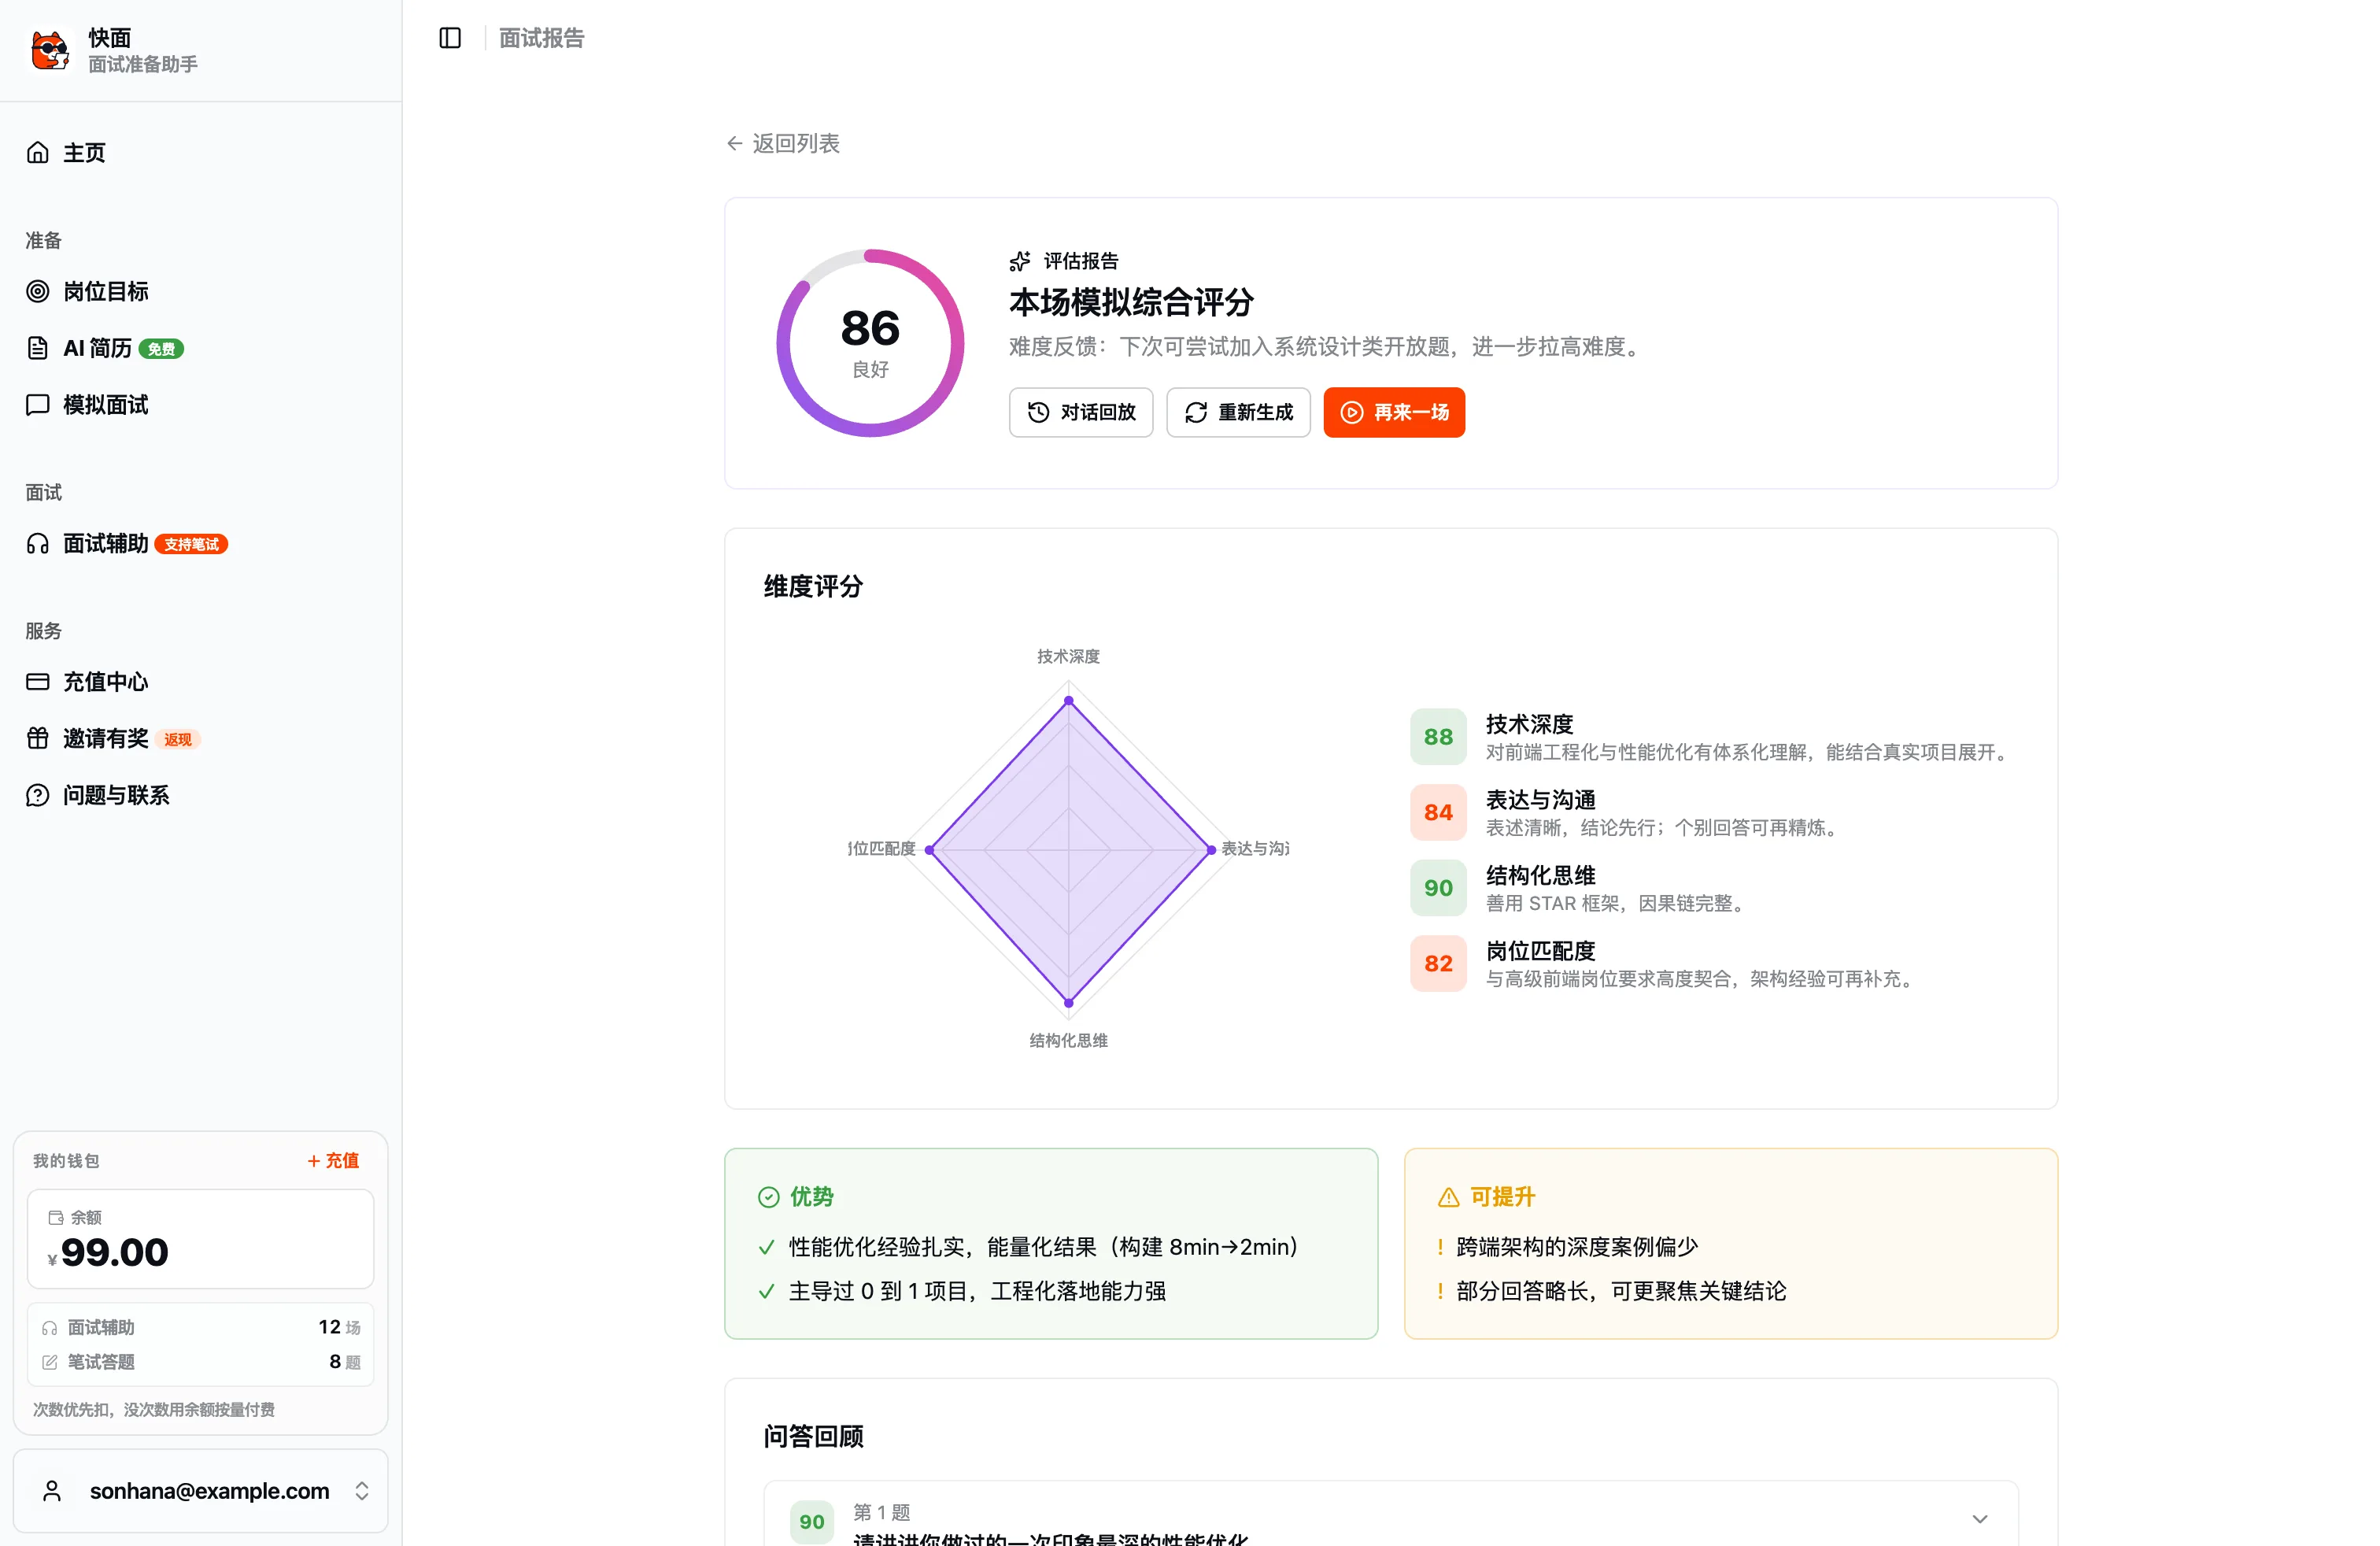Screen dimensions: 2380x1546
Task: Click the chat bubble icon beside 模拟面试
Action: click(38, 405)
